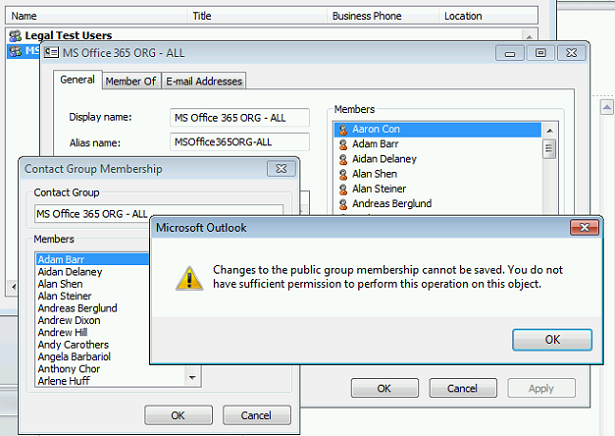This screenshot has width=615, height=436.
Task: Maximize the MS Office 365 ORG properties window
Action: click(x=540, y=53)
